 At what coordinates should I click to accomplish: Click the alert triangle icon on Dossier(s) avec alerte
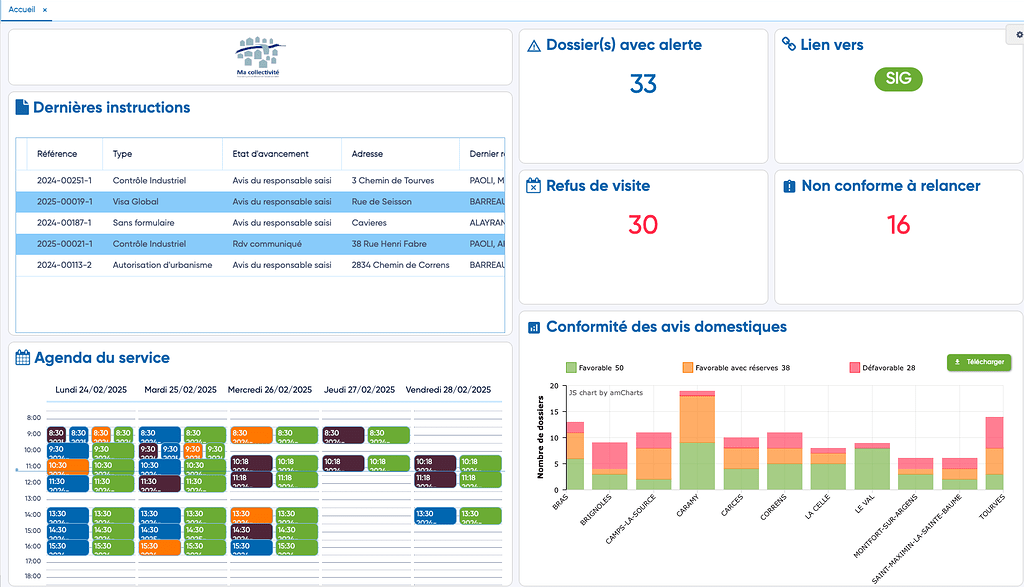point(533,45)
